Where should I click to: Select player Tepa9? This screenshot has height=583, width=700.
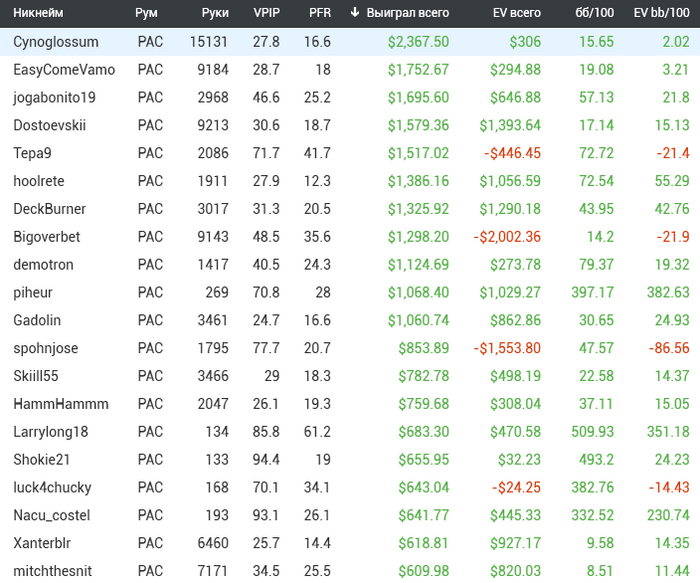pyautogui.click(x=33, y=153)
